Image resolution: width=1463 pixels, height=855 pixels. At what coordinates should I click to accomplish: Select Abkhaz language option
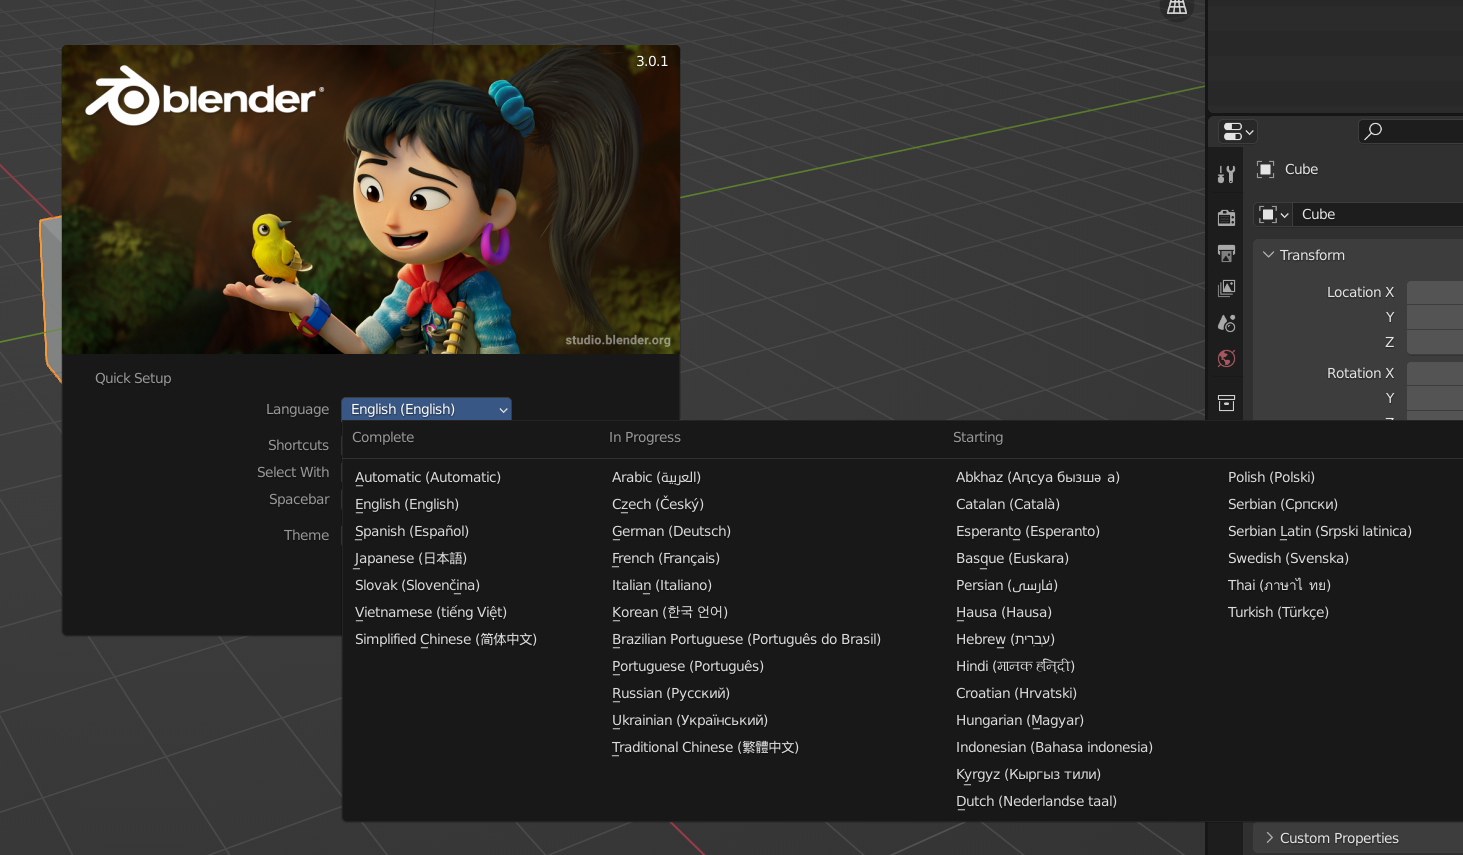[x=1038, y=477]
